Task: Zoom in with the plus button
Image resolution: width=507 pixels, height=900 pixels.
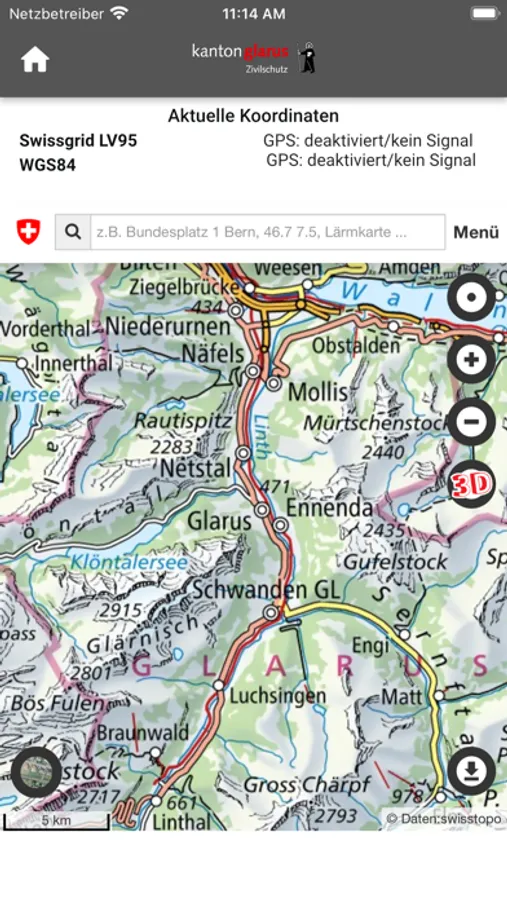Action: [471, 360]
